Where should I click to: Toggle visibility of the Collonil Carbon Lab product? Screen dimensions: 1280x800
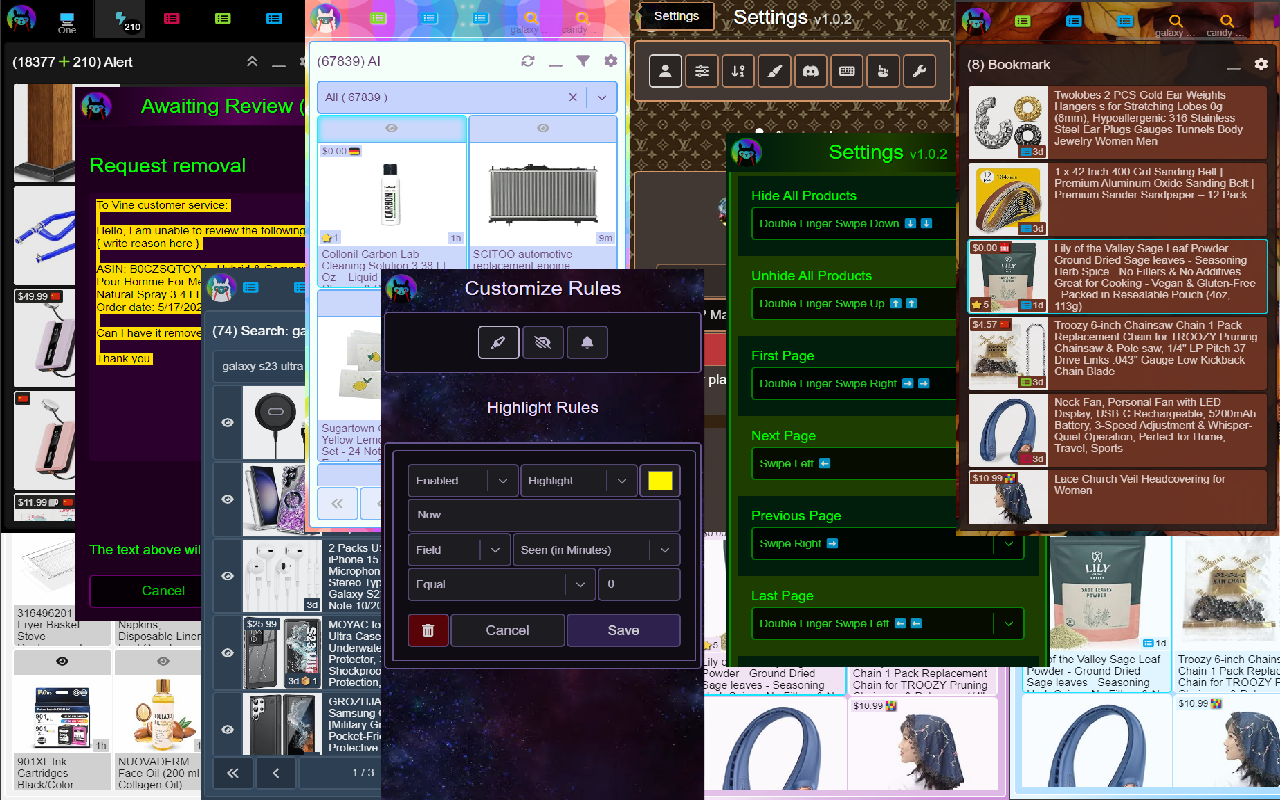coord(392,128)
